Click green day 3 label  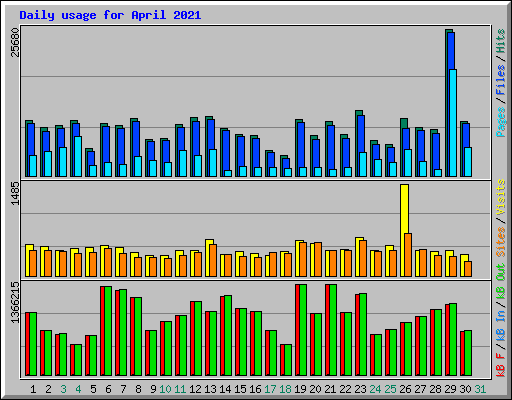63,389
